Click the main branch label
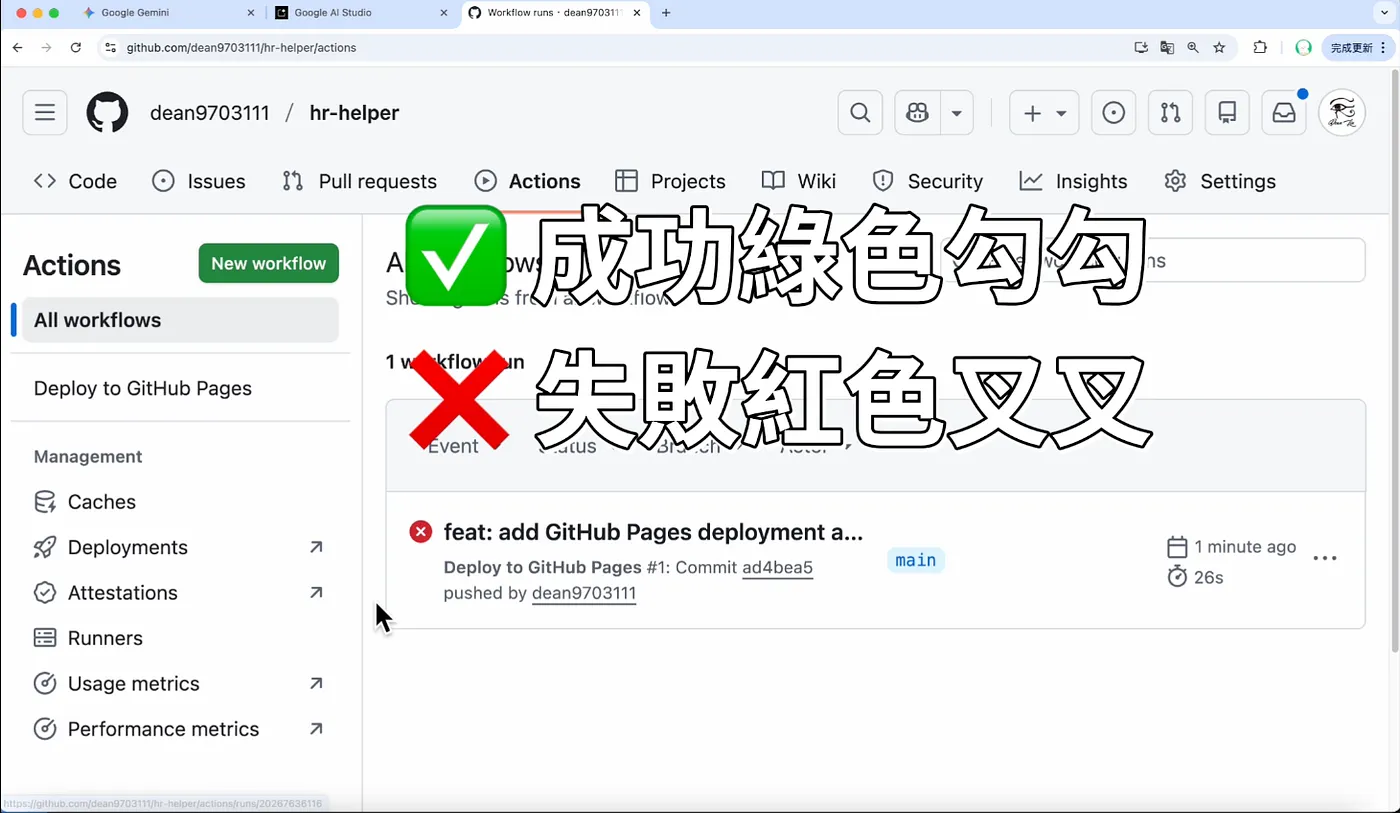 point(916,560)
